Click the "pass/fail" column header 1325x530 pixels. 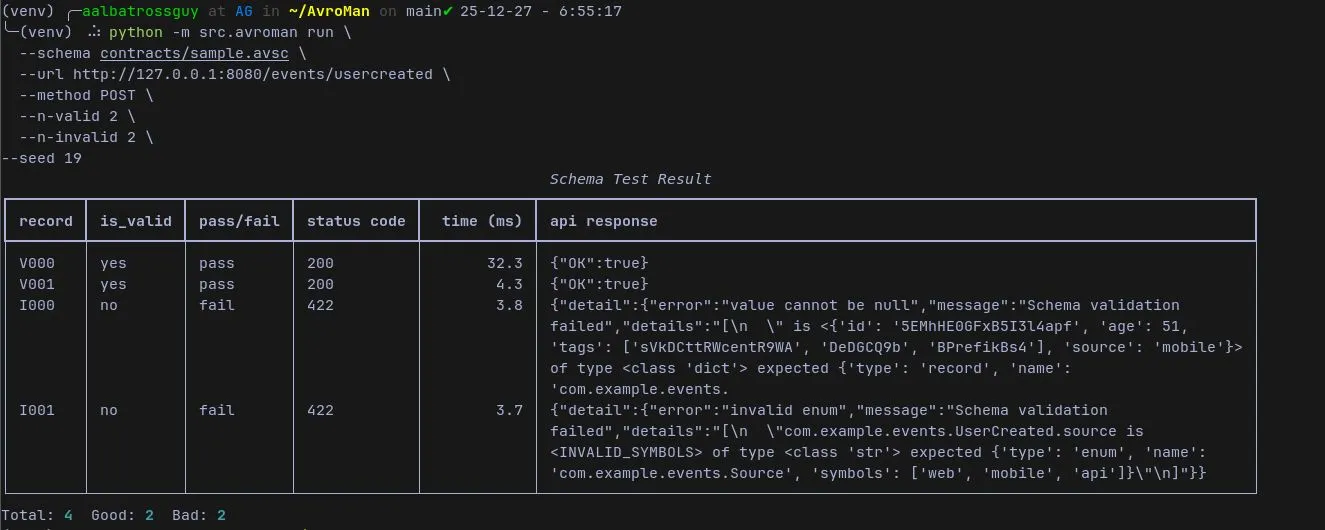pos(239,221)
